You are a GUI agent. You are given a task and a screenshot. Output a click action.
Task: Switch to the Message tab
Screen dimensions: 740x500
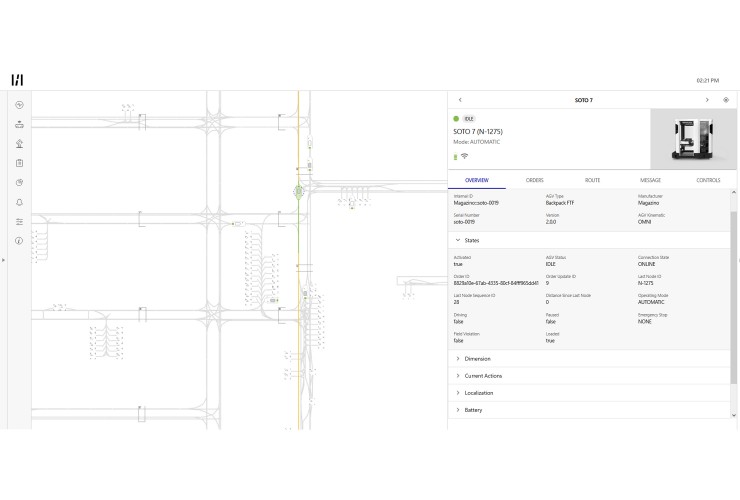pos(650,180)
